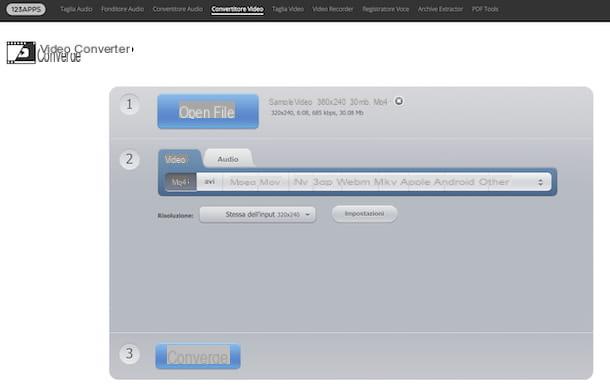Start conversion with the Convert button
This screenshot has height=392, width=610.
[198, 356]
